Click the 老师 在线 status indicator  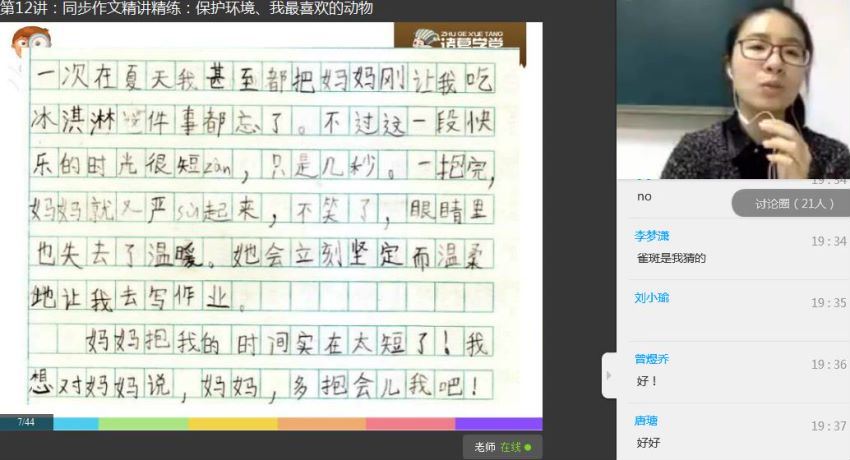(x=502, y=447)
